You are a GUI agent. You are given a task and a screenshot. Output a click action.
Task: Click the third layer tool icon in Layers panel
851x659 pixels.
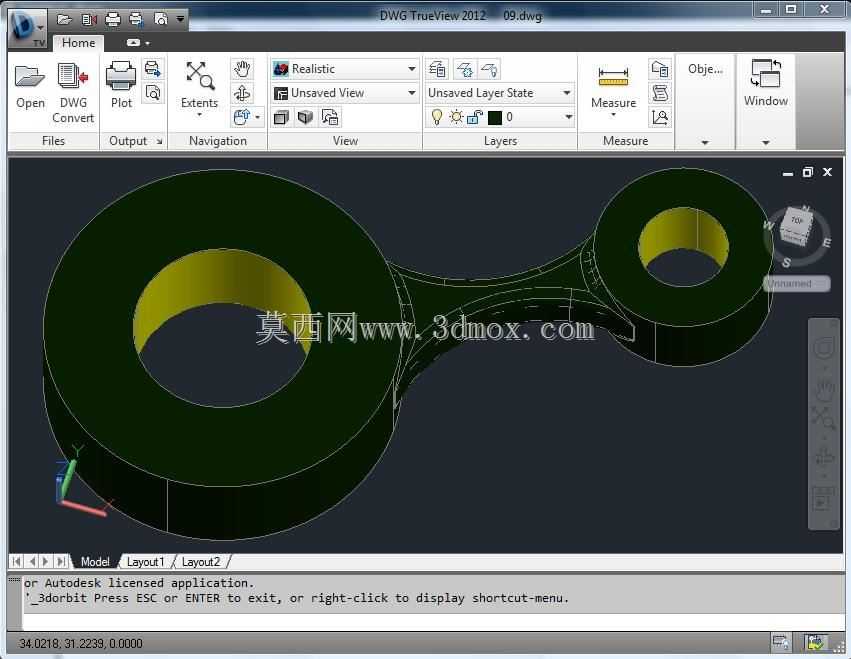tap(489, 69)
